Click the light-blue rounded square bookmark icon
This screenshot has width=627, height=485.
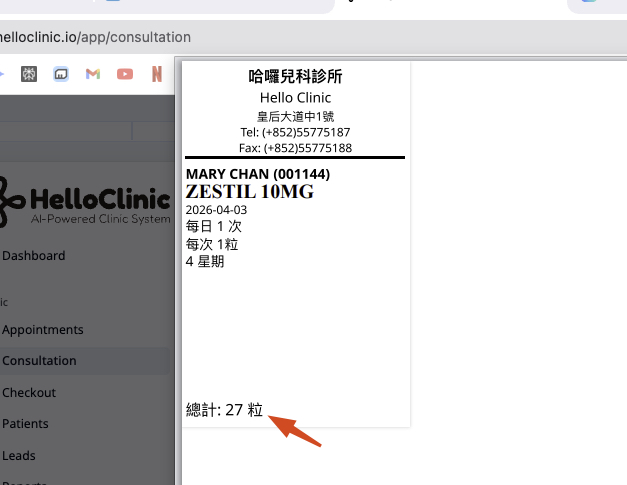pyautogui.click(x=61, y=74)
